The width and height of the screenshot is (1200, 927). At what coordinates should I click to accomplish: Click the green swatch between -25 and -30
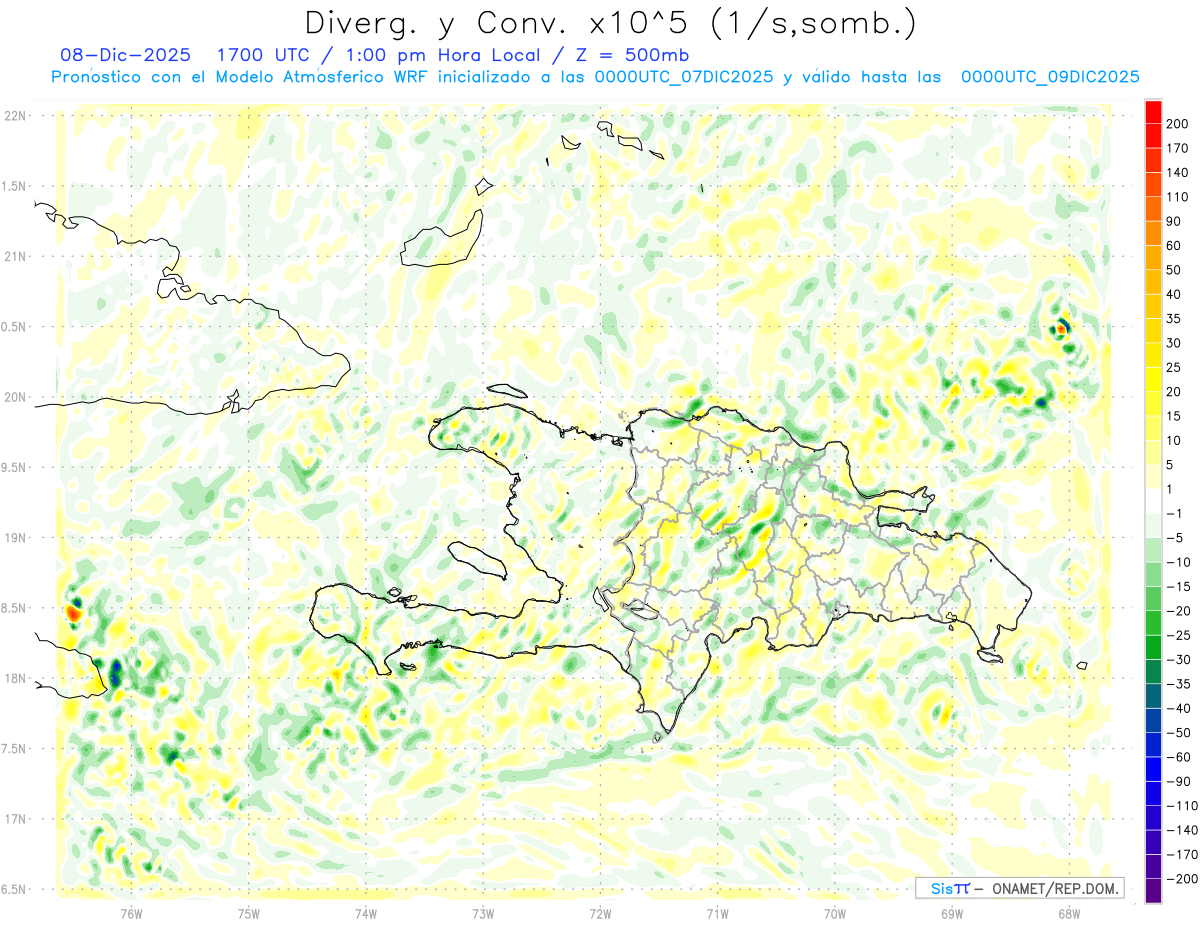point(1153,648)
